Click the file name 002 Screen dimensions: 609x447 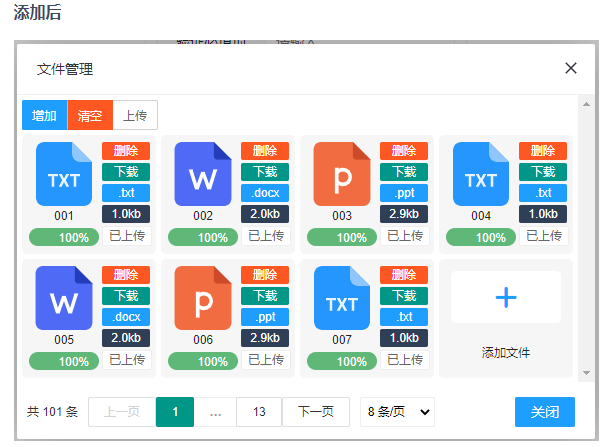[203, 216]
